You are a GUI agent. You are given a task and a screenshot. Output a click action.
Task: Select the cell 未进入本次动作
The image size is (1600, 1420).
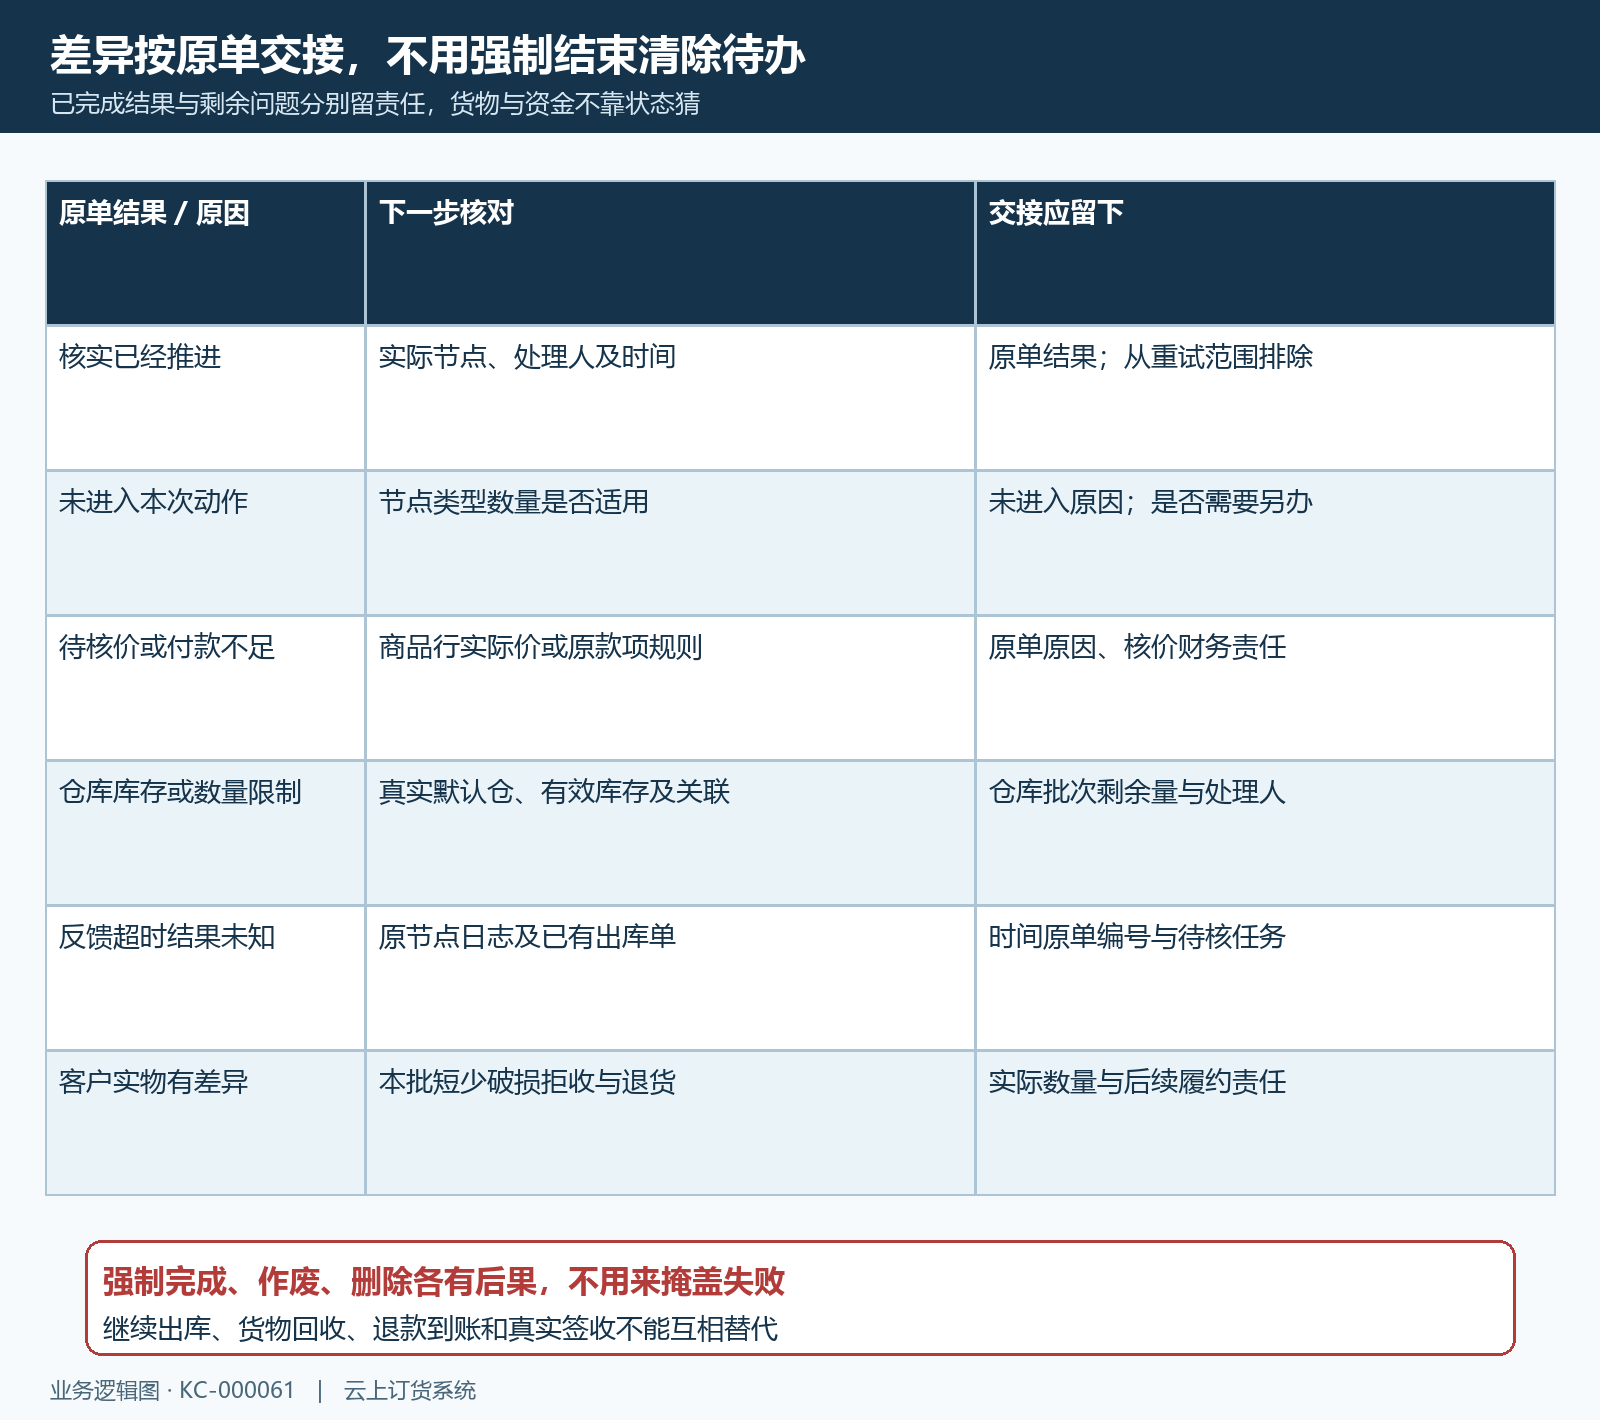(x=206, y=543)
